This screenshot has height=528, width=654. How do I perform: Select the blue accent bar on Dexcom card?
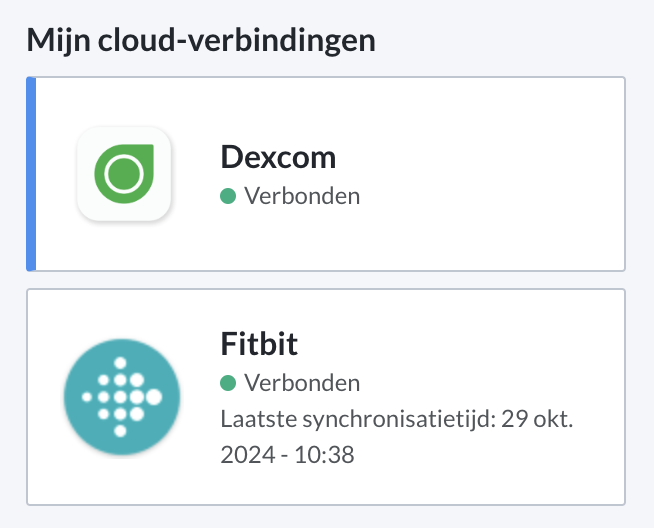31,174
